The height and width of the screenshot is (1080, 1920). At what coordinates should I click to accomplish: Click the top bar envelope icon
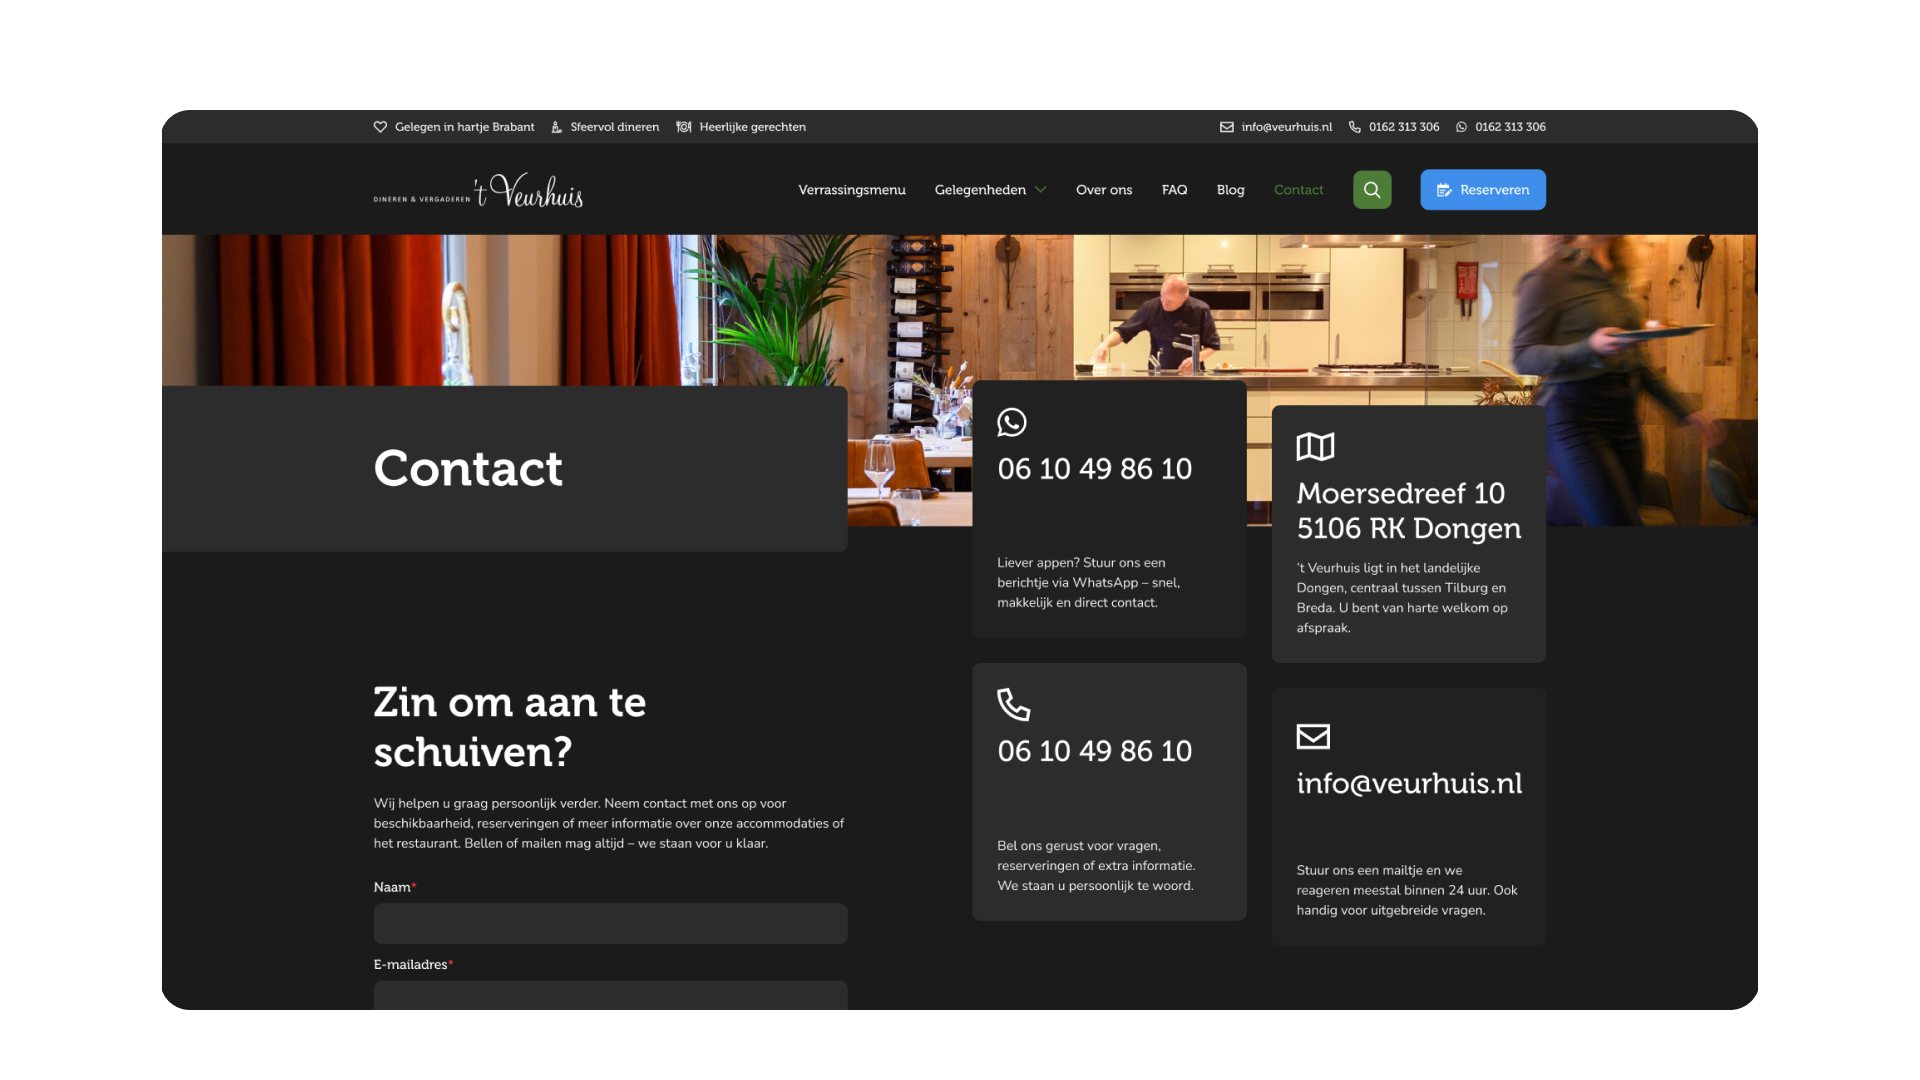pos(1226,127)
